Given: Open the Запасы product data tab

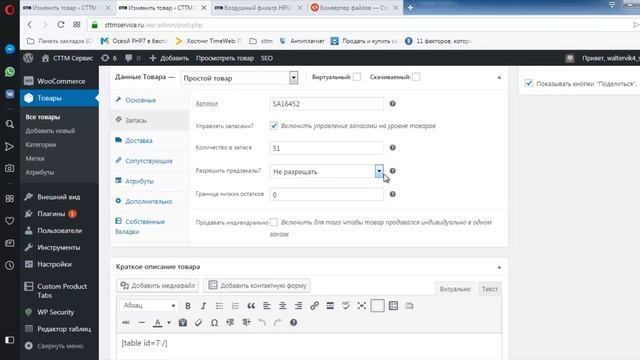Looking at the screenshot, I should coord(136,120).
